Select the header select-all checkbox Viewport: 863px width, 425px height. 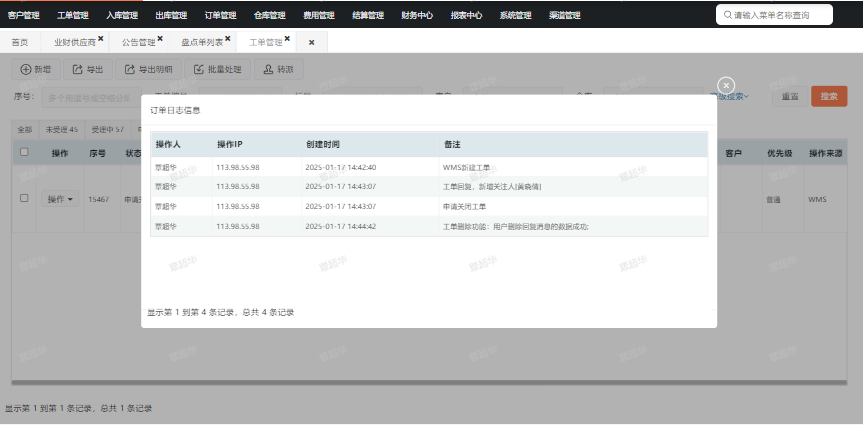coord(24,152)
